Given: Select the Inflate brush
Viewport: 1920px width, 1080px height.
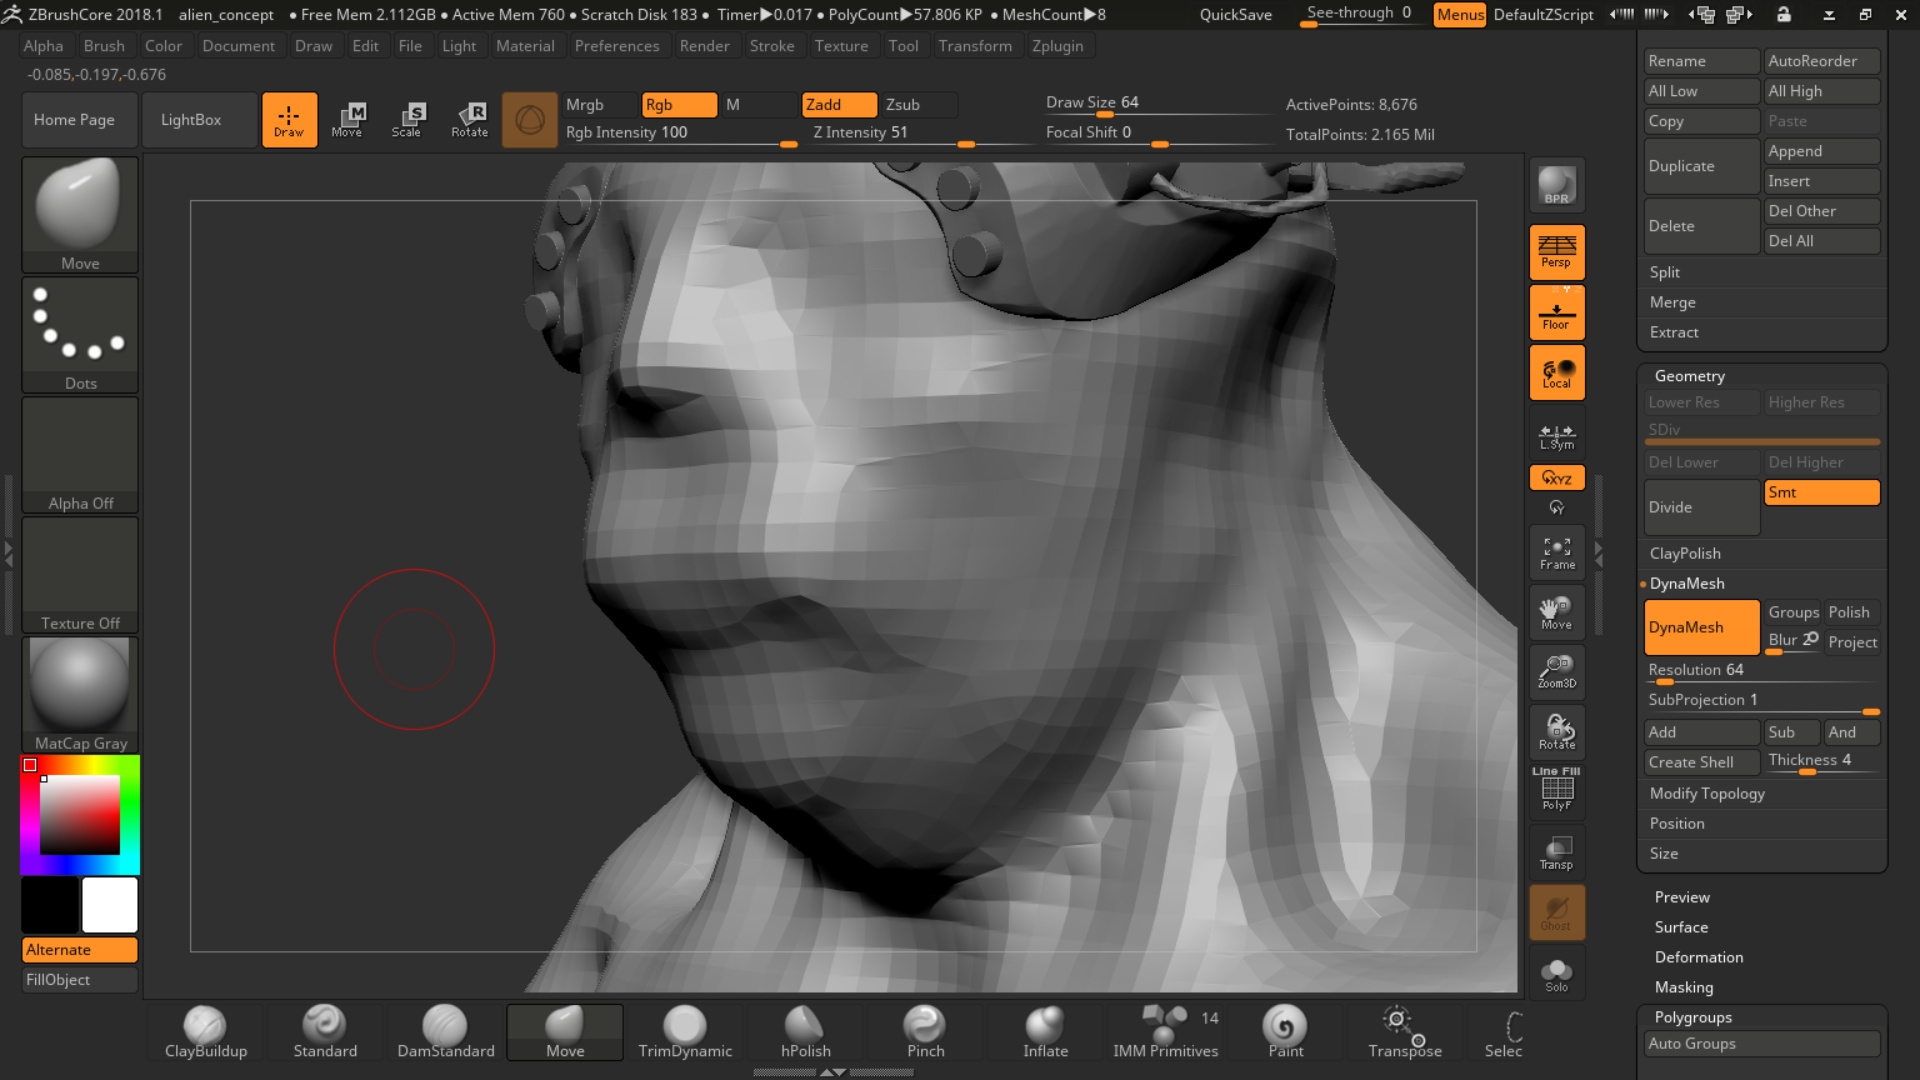Looking at the screenshot, I should pyautogui.click(x=1045, y=1032).
